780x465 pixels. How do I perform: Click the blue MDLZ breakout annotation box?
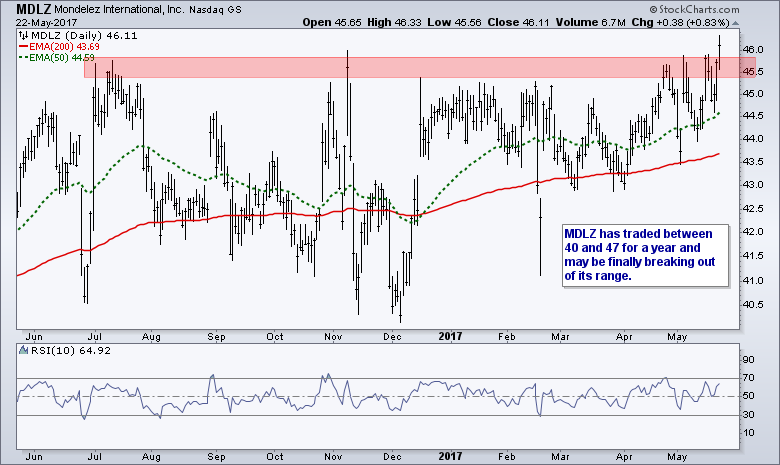pos(640,253)
